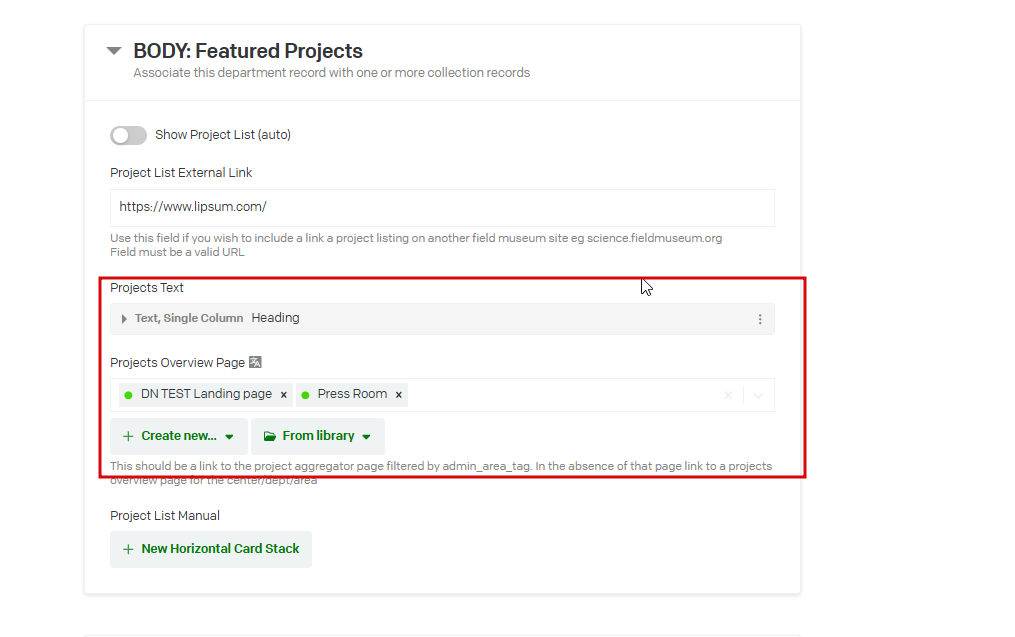Image resolution: width=1015 pixels, height=637 pixels.
Task: Open the From library menu
Action: pyautogui.click(x=317, y=437)
